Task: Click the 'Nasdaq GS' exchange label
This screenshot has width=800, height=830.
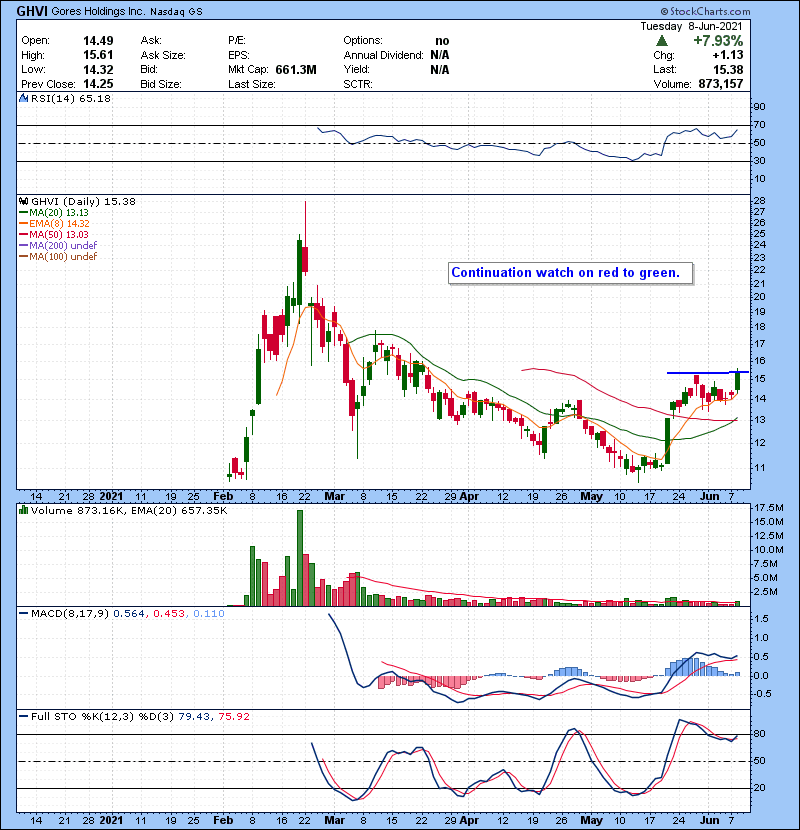Action: [x=176, y=12]
